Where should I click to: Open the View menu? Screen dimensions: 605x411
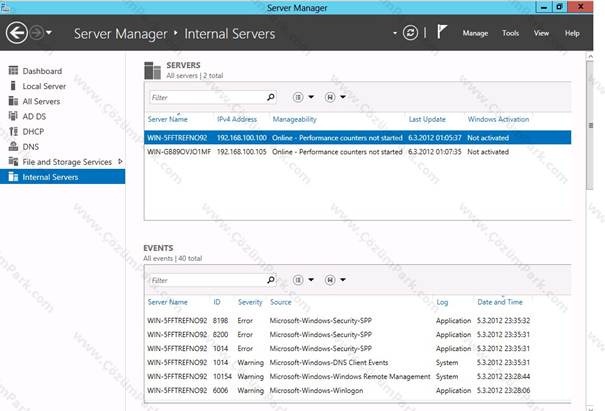point(541,33)
